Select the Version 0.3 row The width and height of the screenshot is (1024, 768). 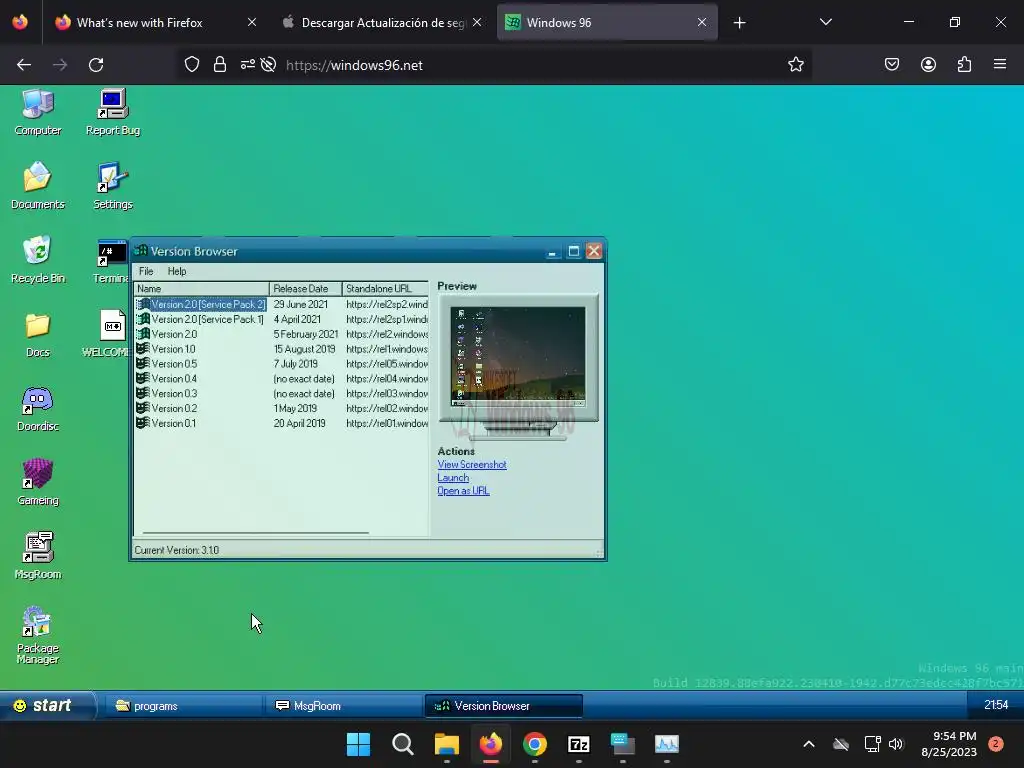pyautogui.click(x=281, y=394)
